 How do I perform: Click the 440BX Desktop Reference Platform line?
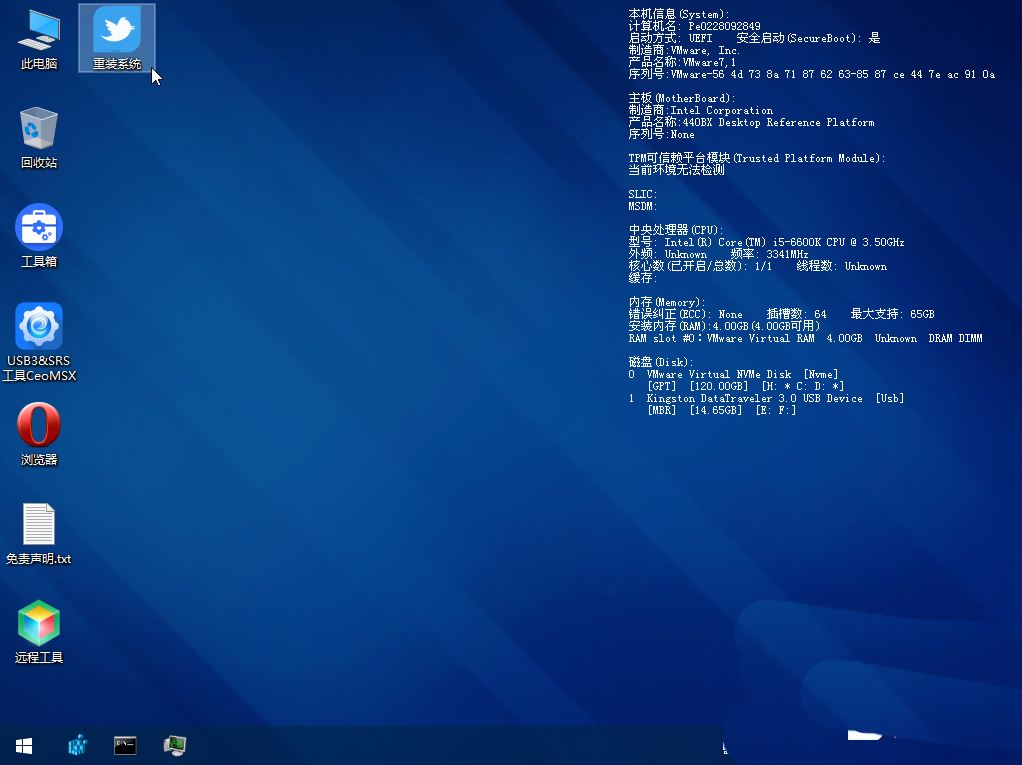pos(752,123)
